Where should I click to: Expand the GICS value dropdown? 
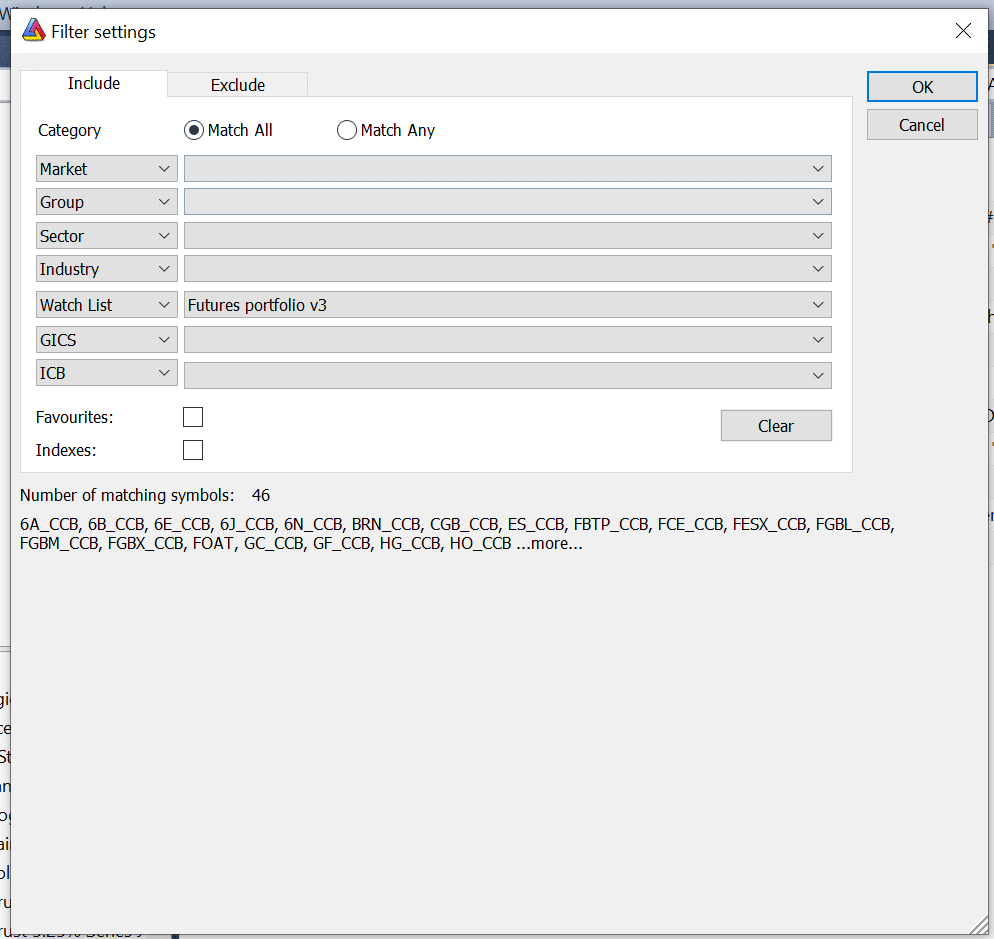click(507, 340)
